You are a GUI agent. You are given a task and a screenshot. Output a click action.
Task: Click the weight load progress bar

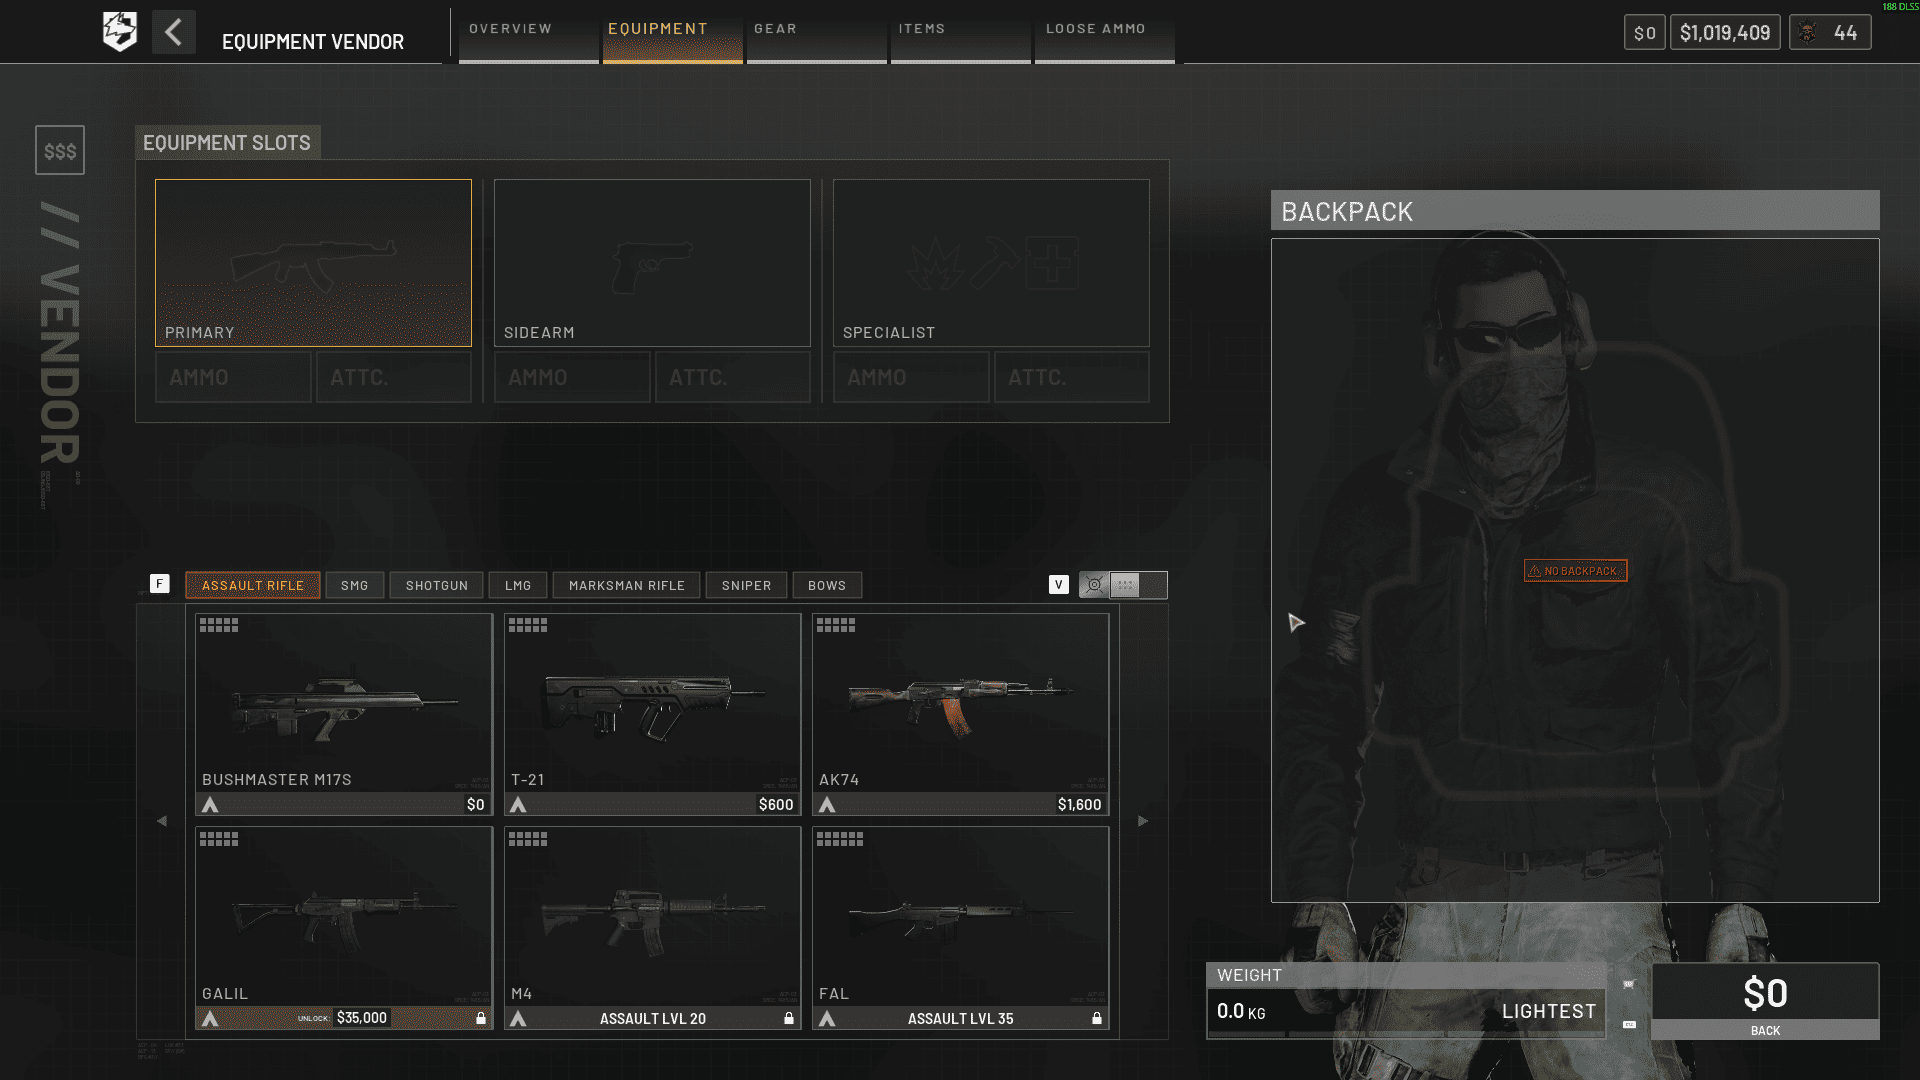(1406, 1034)
